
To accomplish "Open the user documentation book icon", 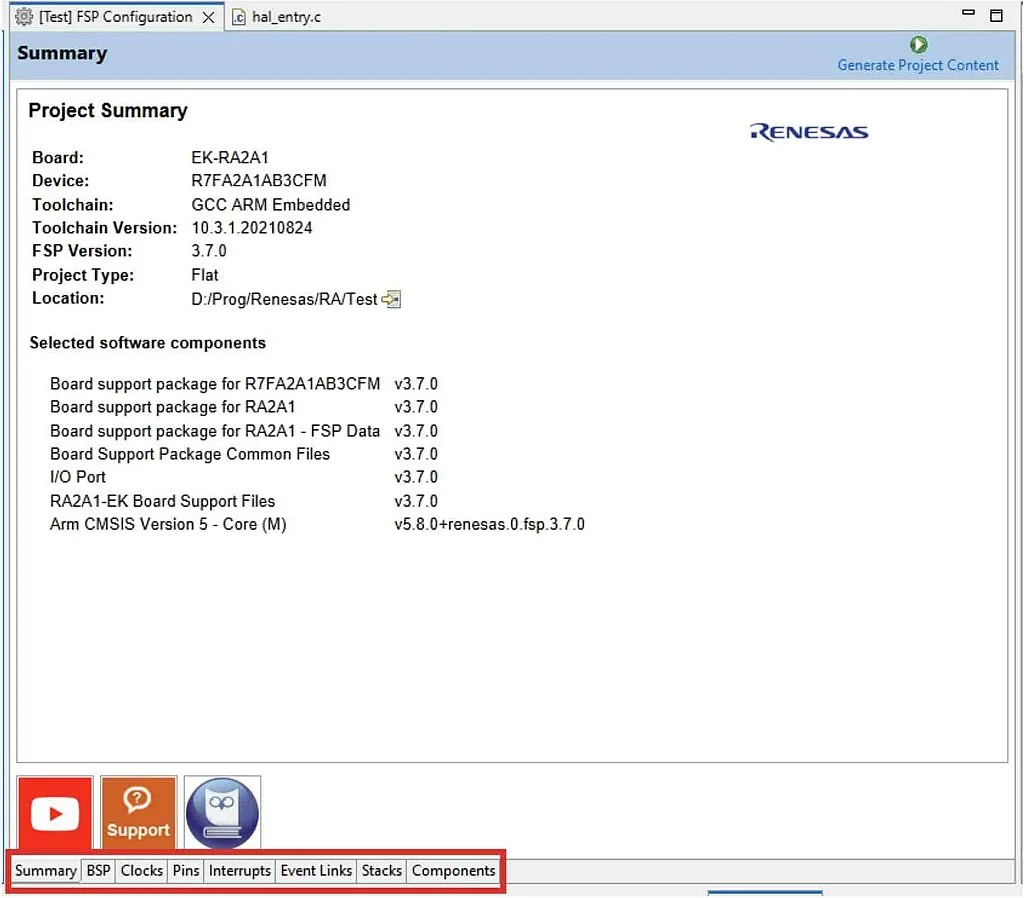I will (221, 812).
